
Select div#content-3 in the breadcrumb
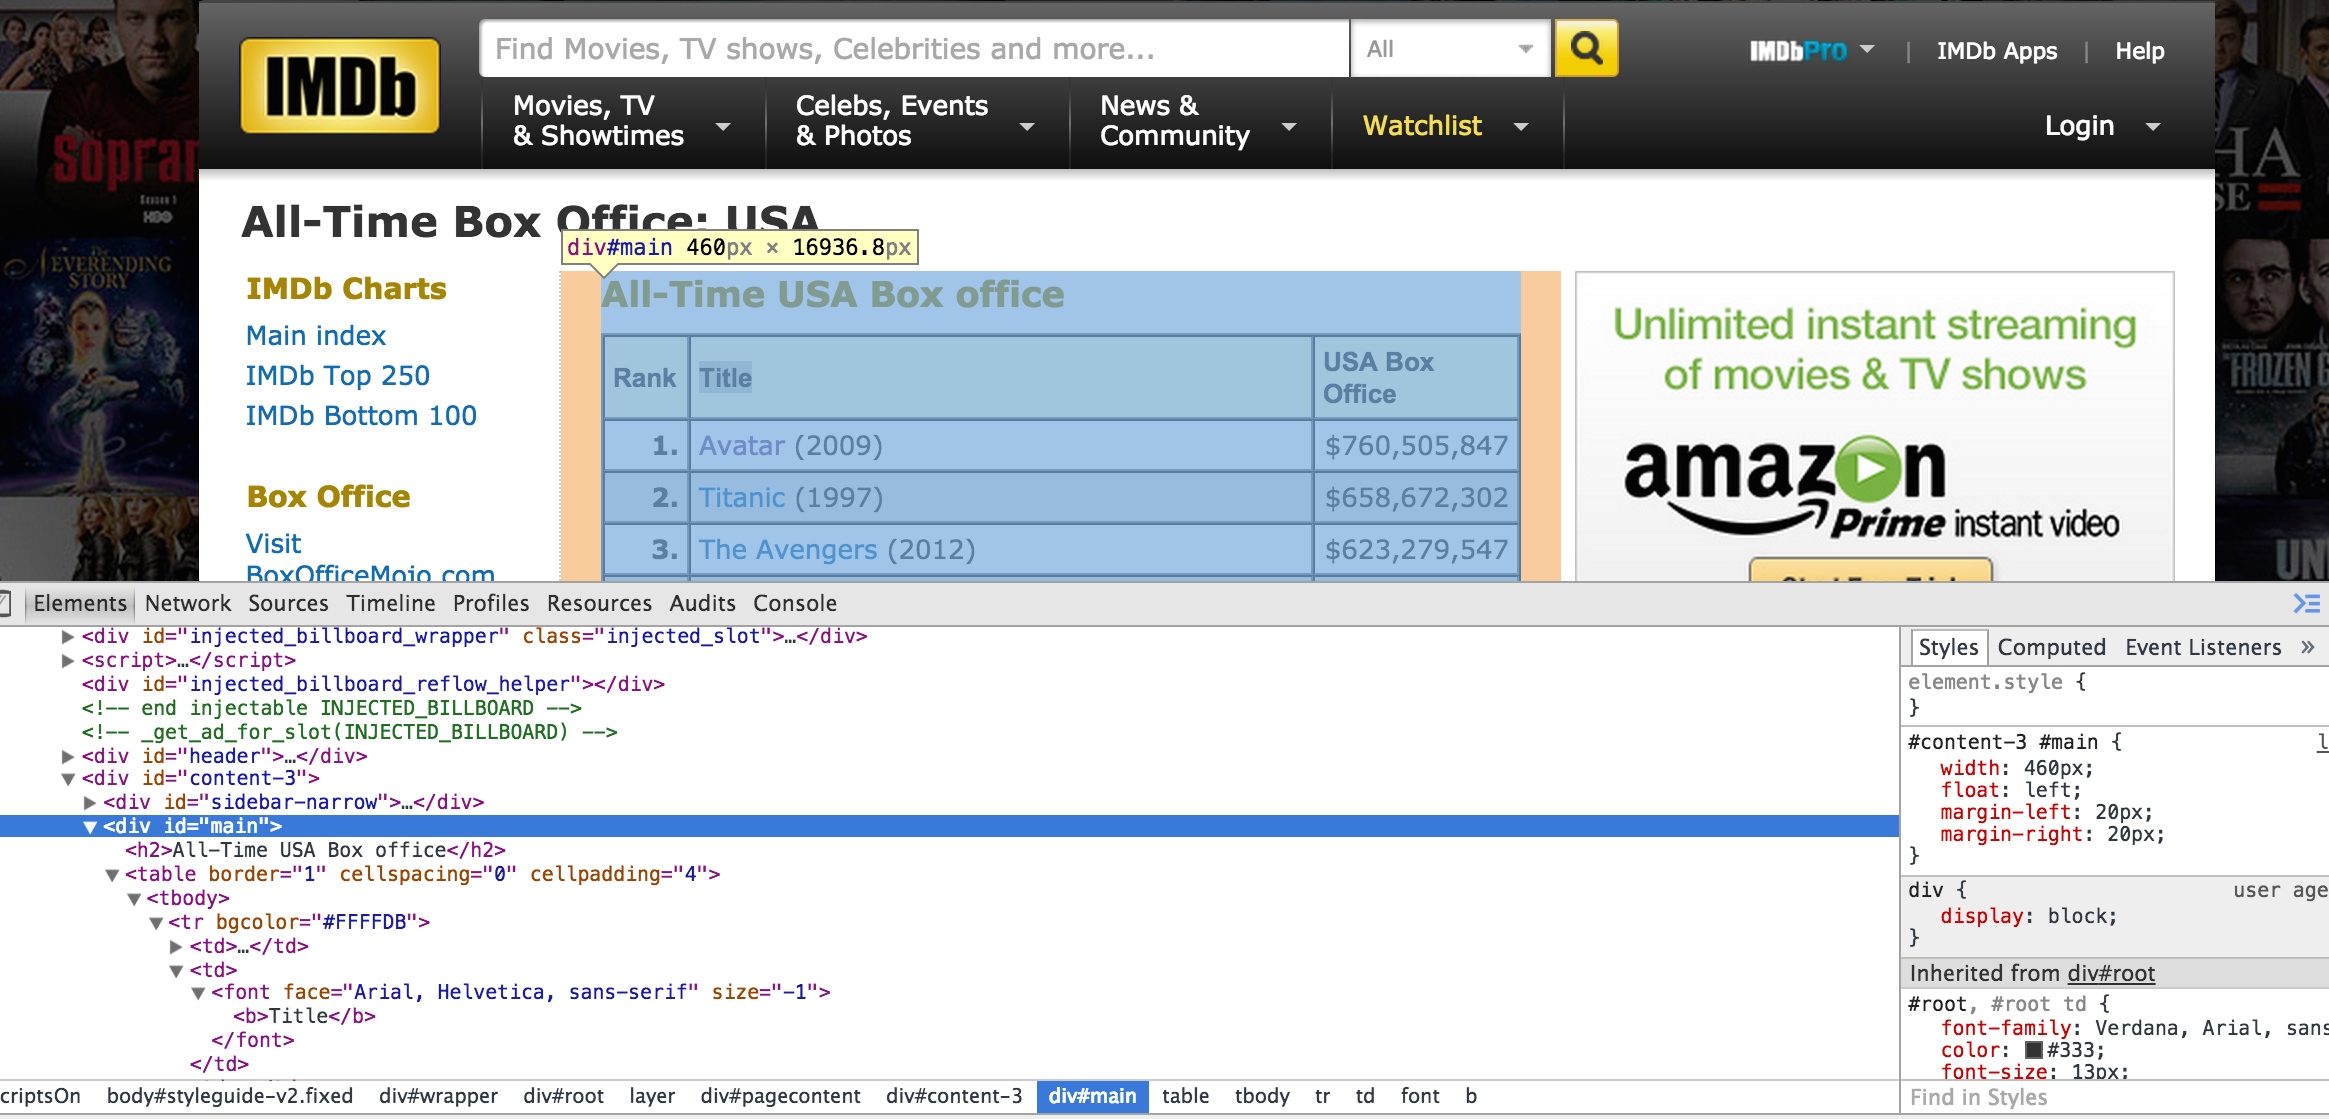click(954, 1096)
